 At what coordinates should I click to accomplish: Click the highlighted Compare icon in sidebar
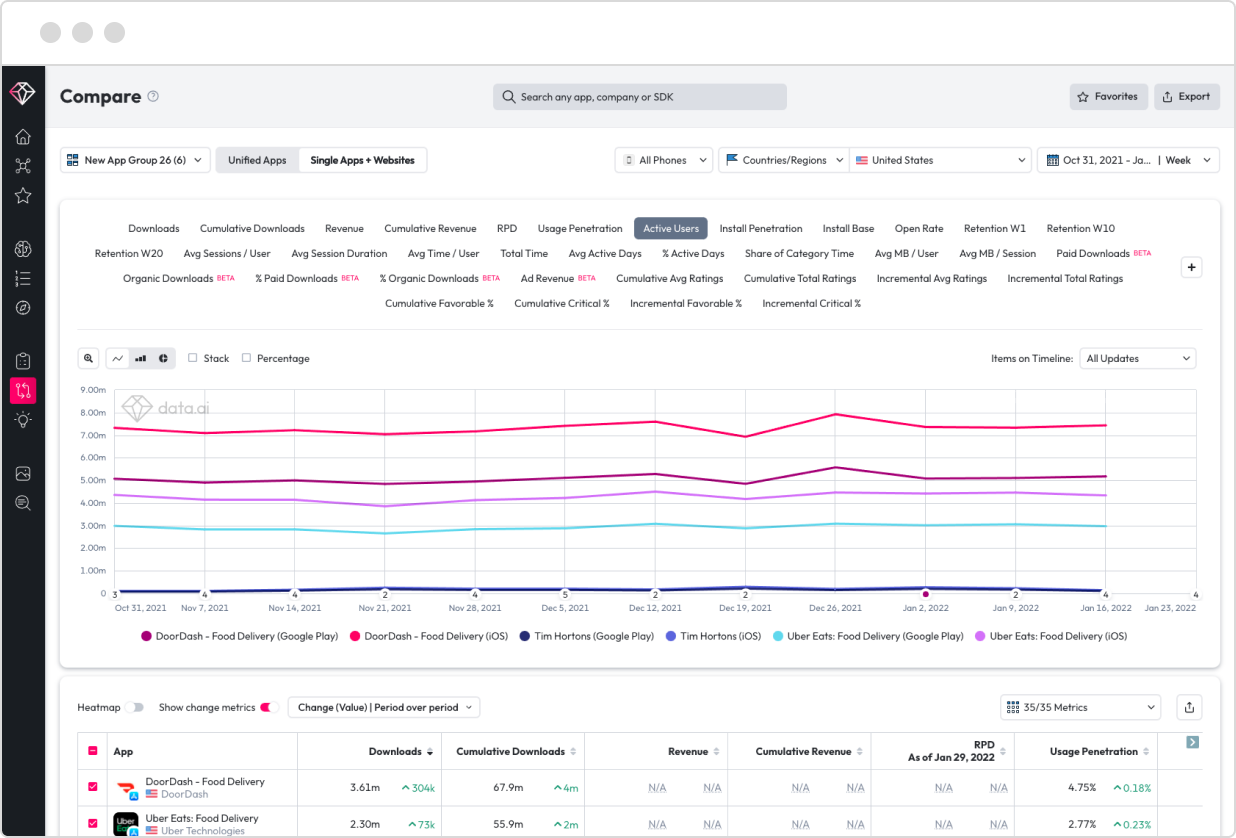pos(23,390)
